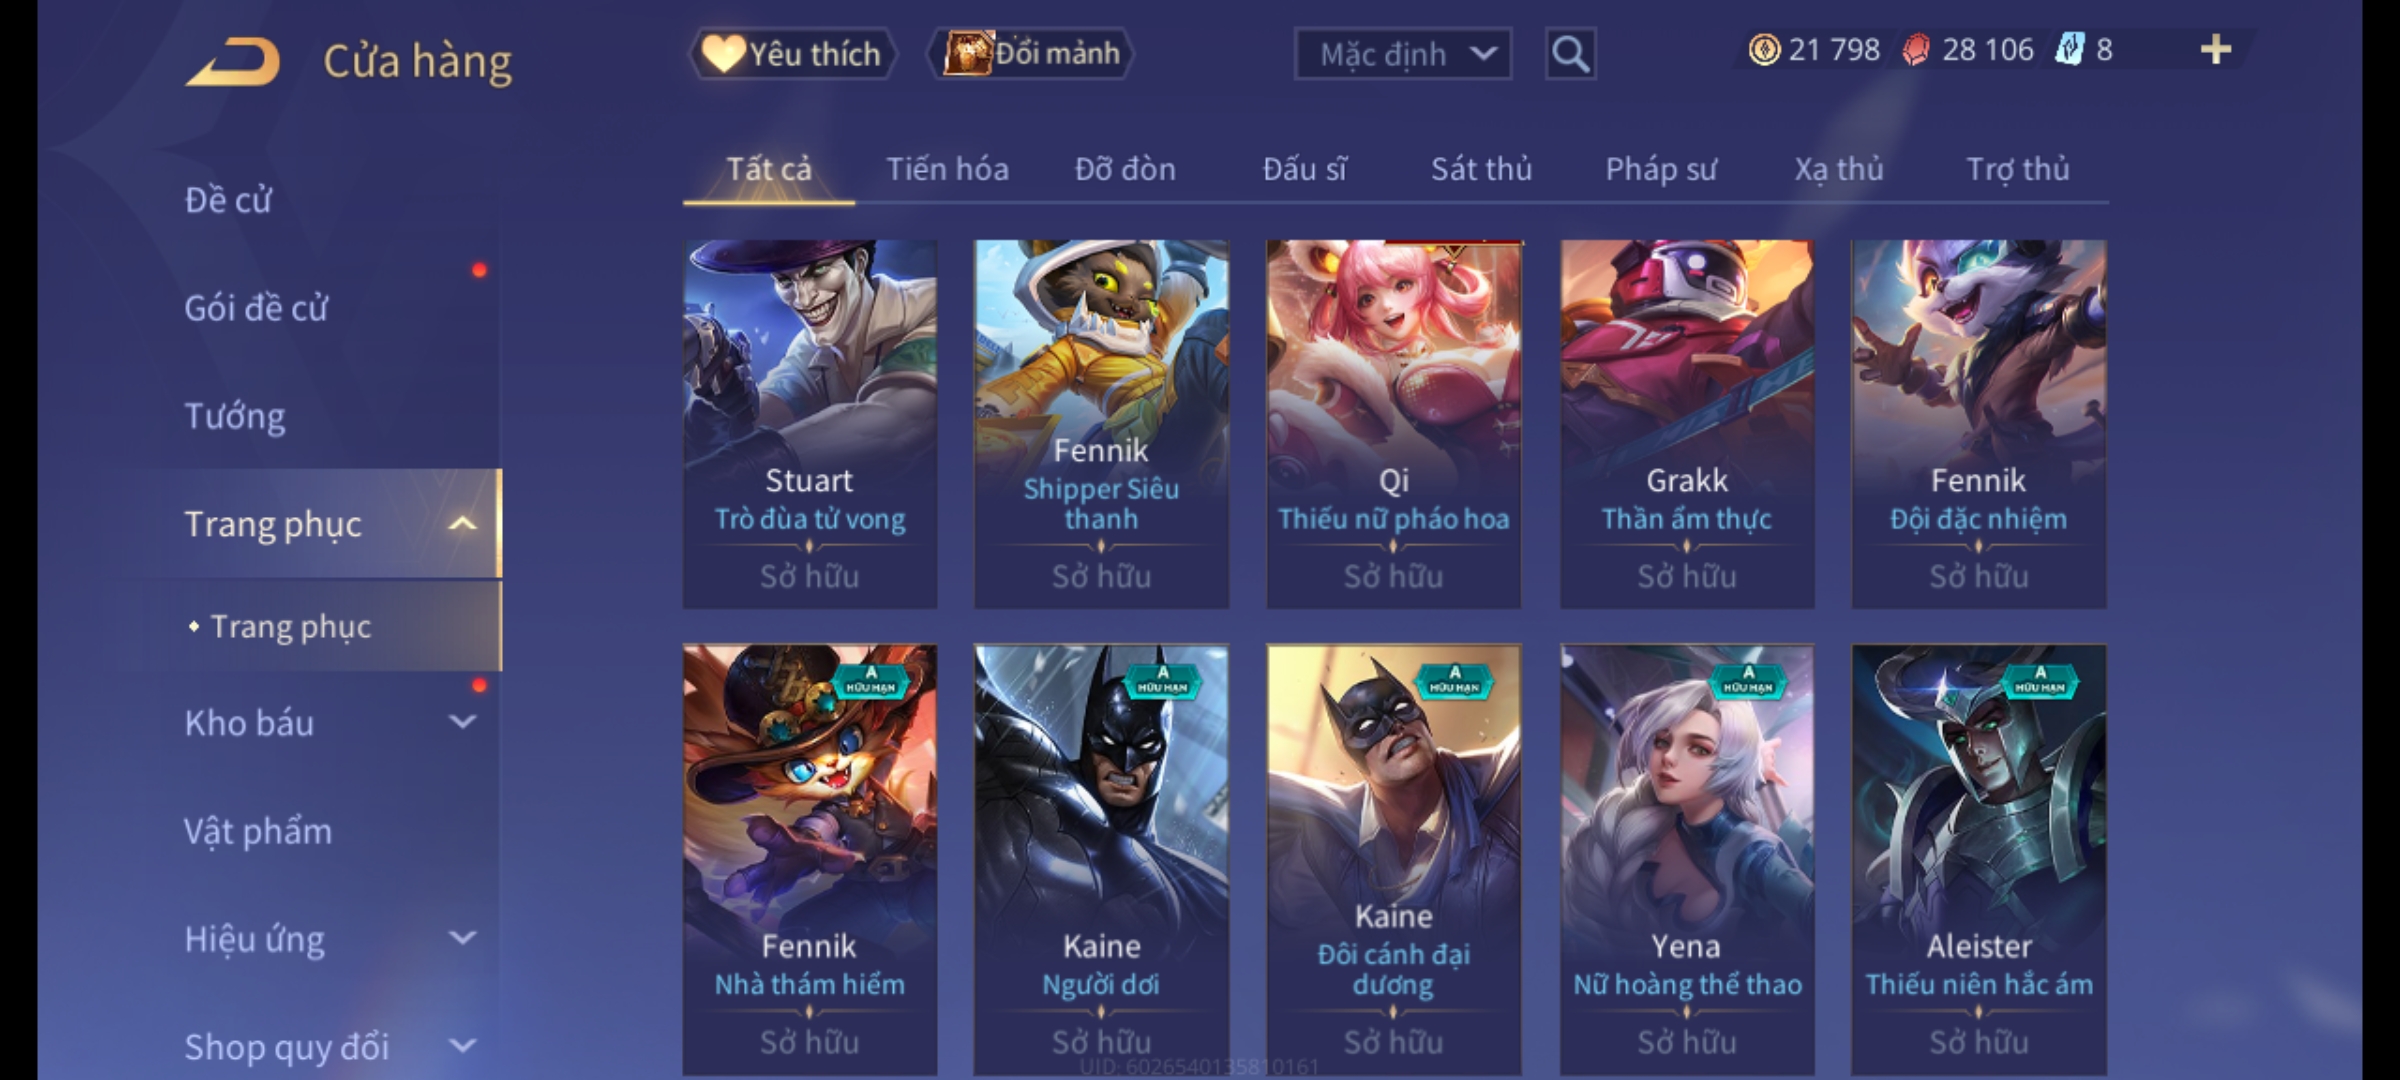Select Kaine Người dơi skin card
The height and width of the screenshot is (1080, 2400).
tap(1101, 860)
